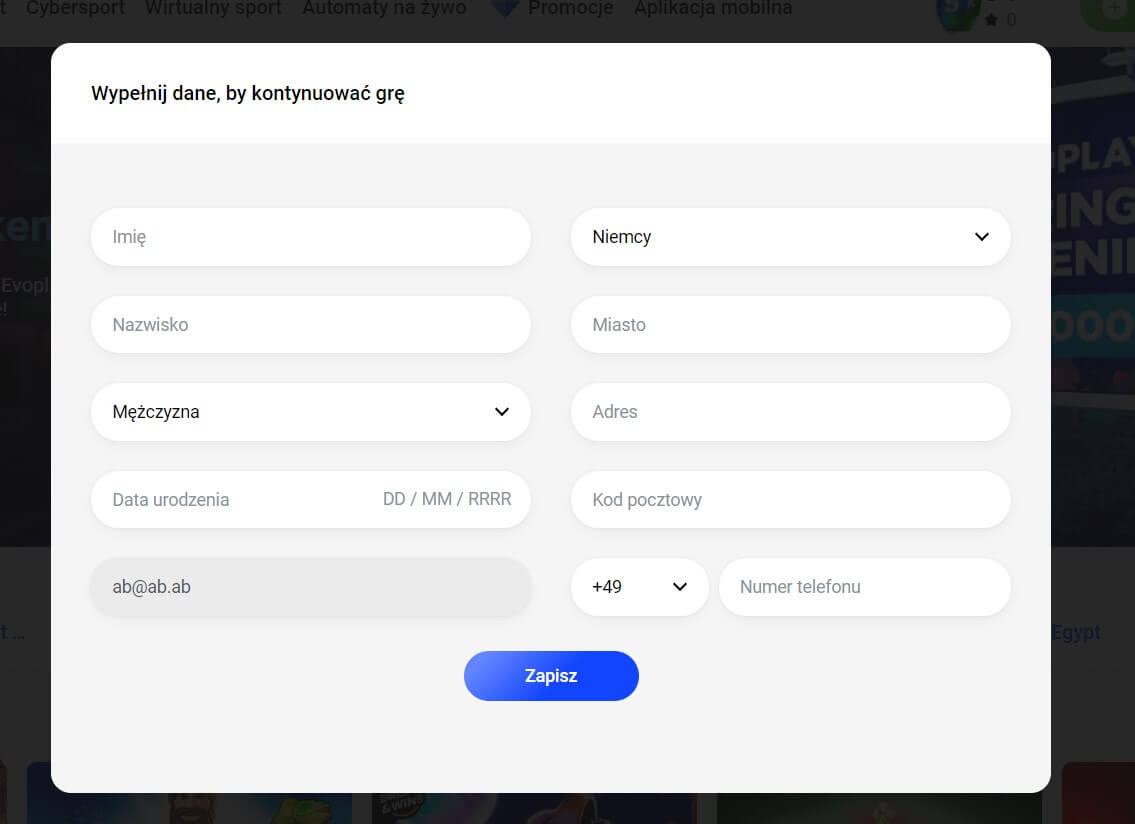Open Automaty na żywo menu item
Screen dimensions: 1135x824
[384, 9]
